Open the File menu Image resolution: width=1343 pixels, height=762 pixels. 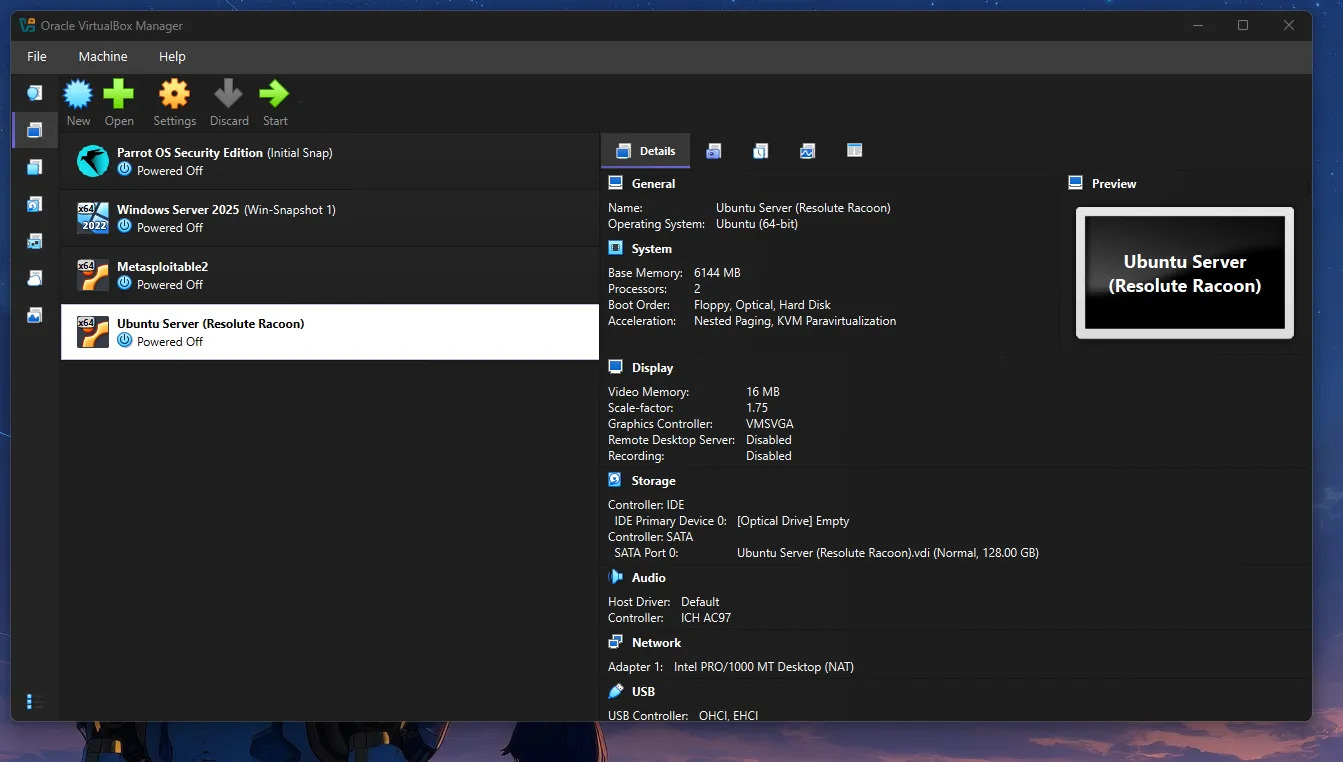click(37, 56)
